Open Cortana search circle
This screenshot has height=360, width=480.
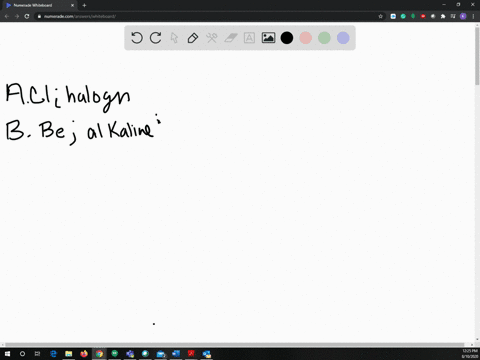[x=22, y=354]
